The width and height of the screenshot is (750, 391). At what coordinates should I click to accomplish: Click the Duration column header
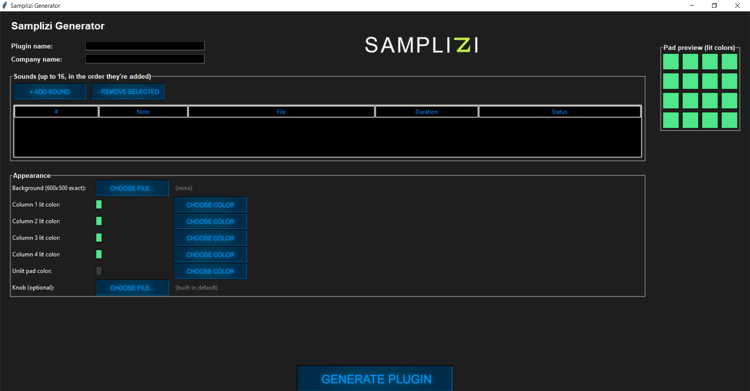[427, 112]
